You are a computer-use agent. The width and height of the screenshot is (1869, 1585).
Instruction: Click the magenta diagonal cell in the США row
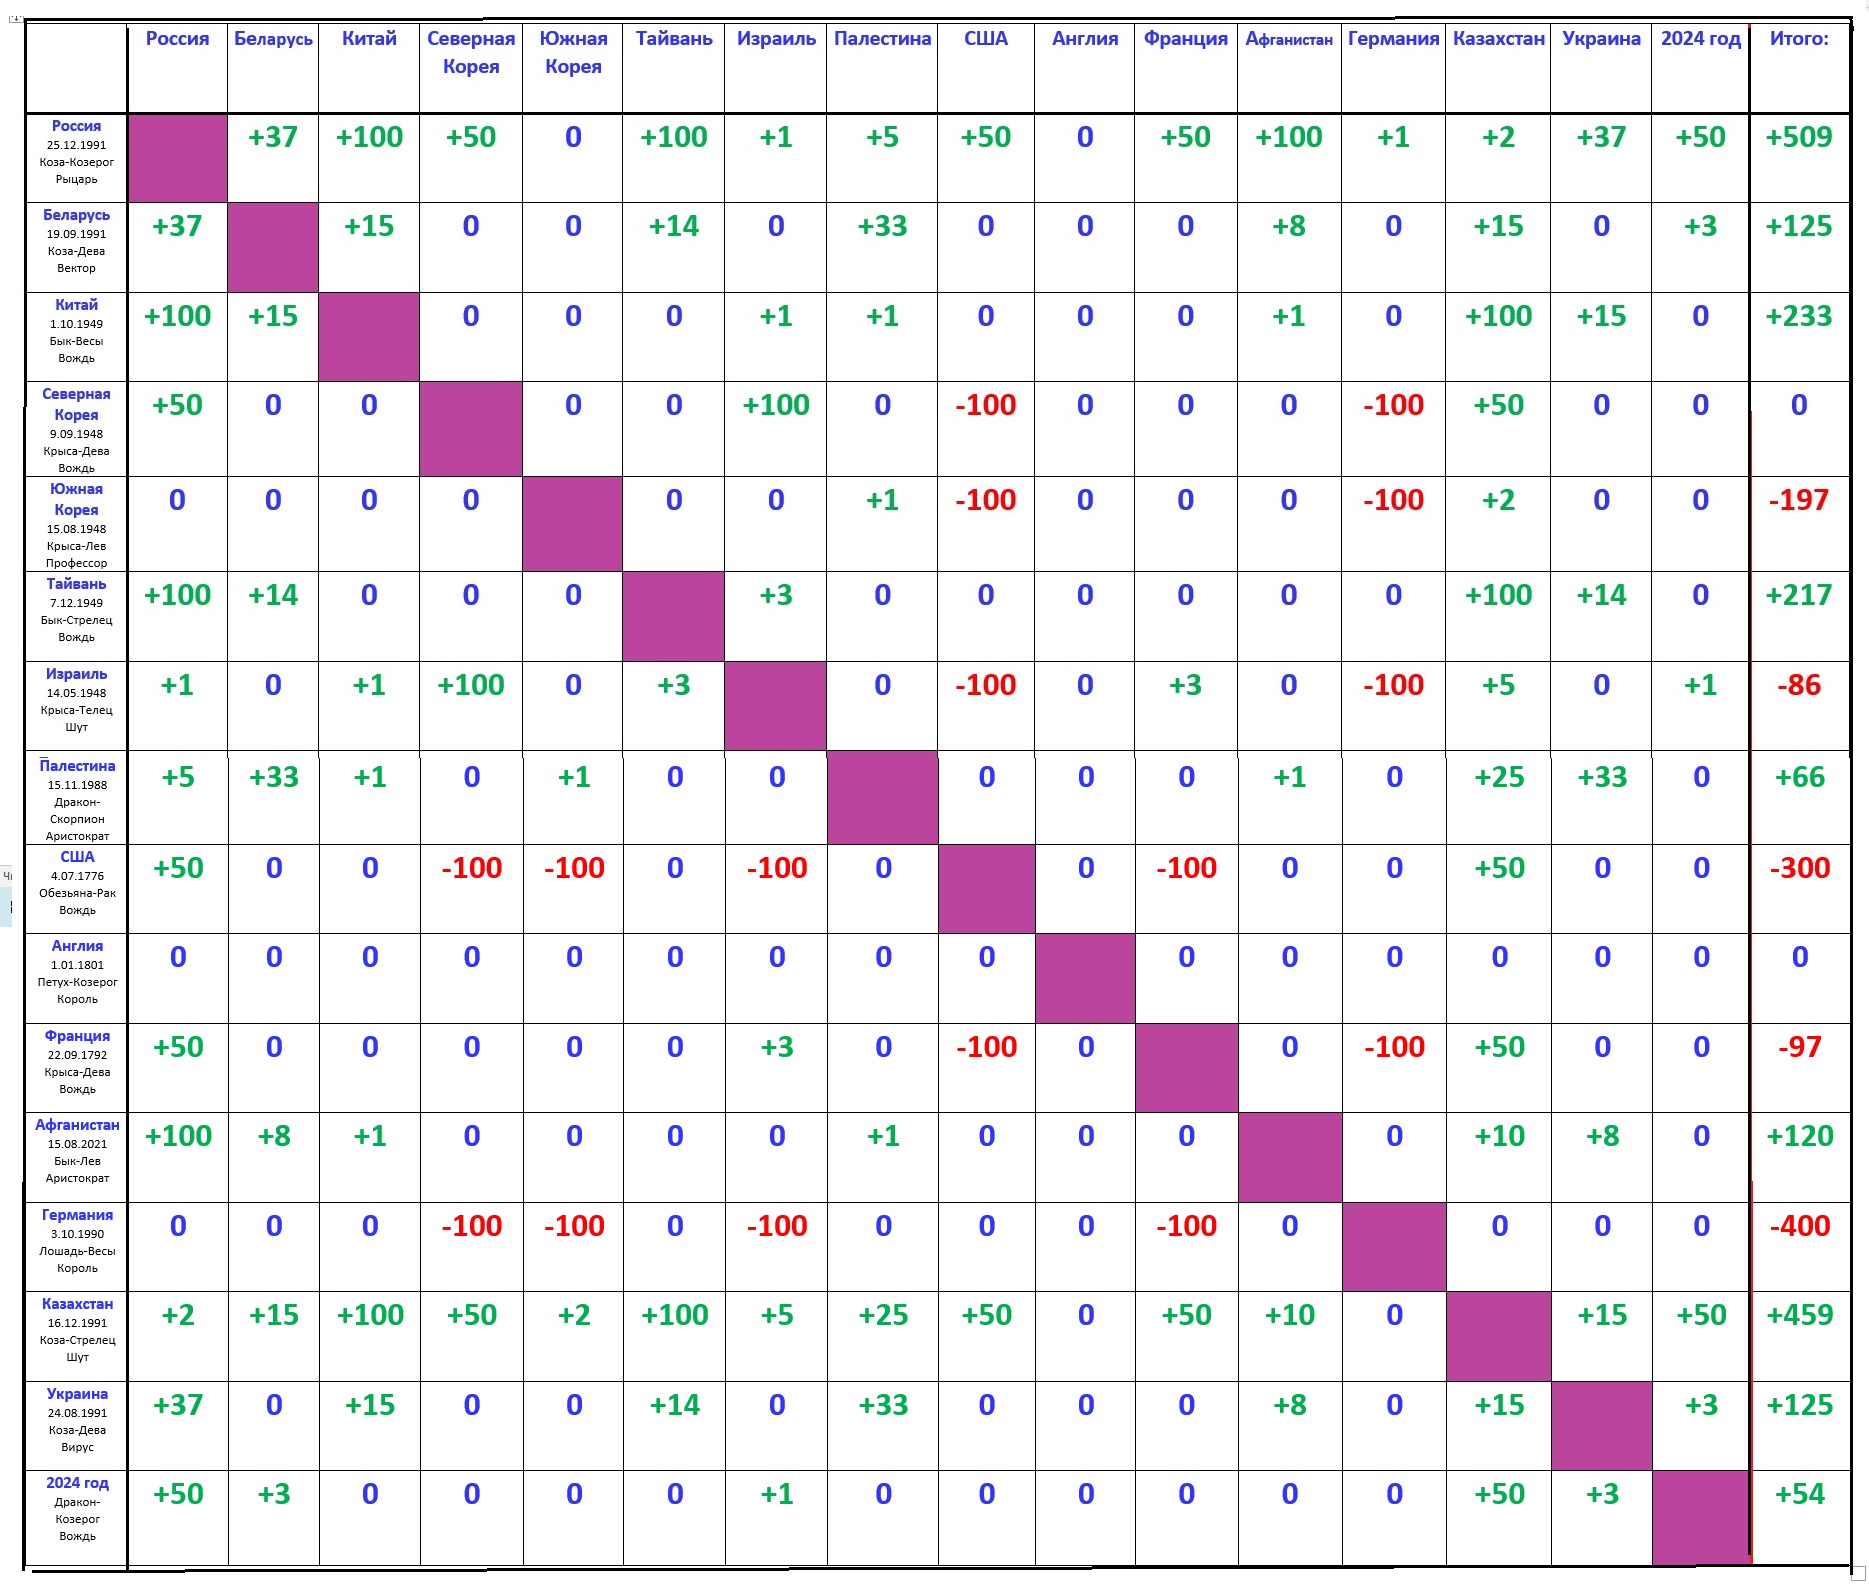point(987,889)
